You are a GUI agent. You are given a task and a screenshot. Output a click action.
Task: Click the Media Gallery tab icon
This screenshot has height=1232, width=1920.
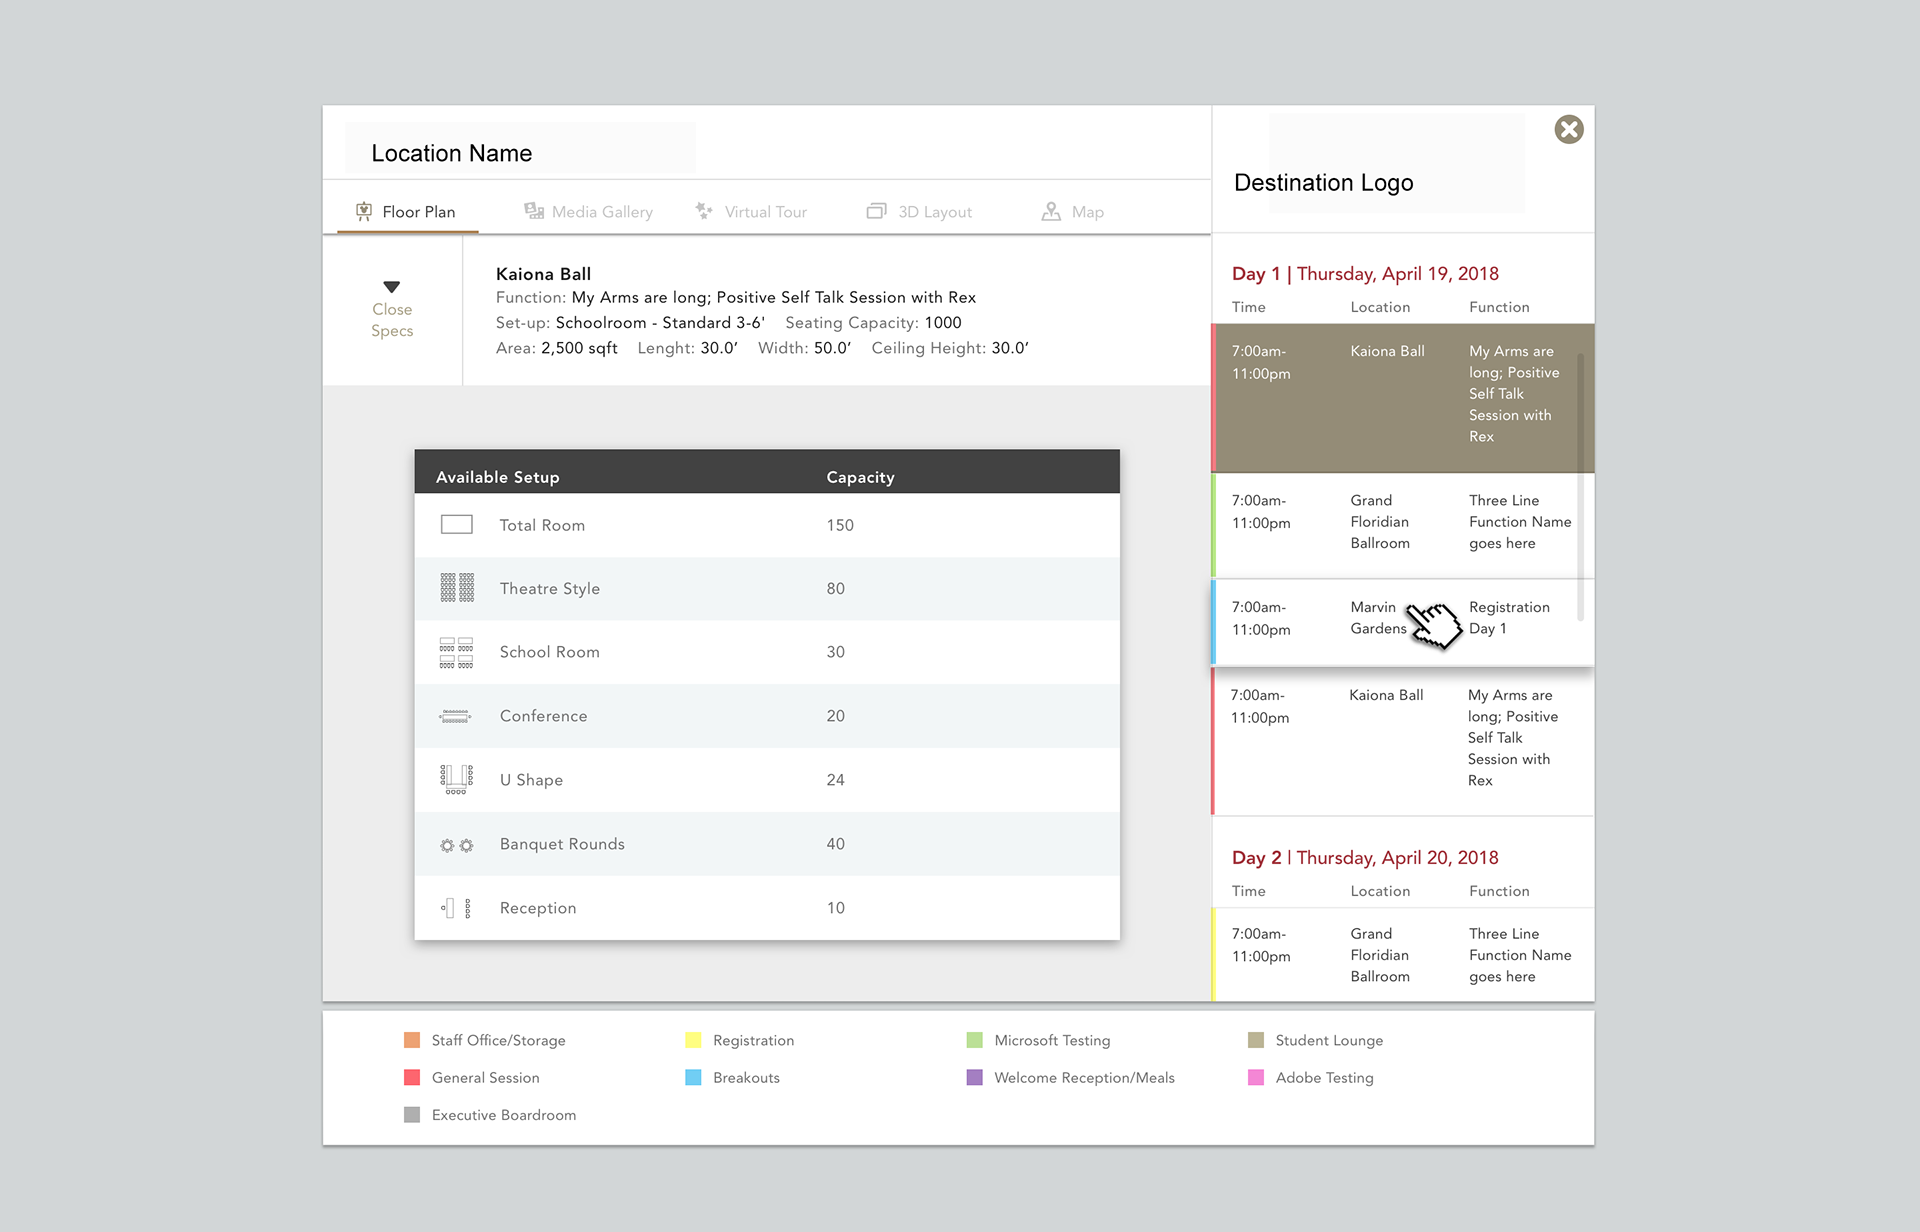[534, 211]
